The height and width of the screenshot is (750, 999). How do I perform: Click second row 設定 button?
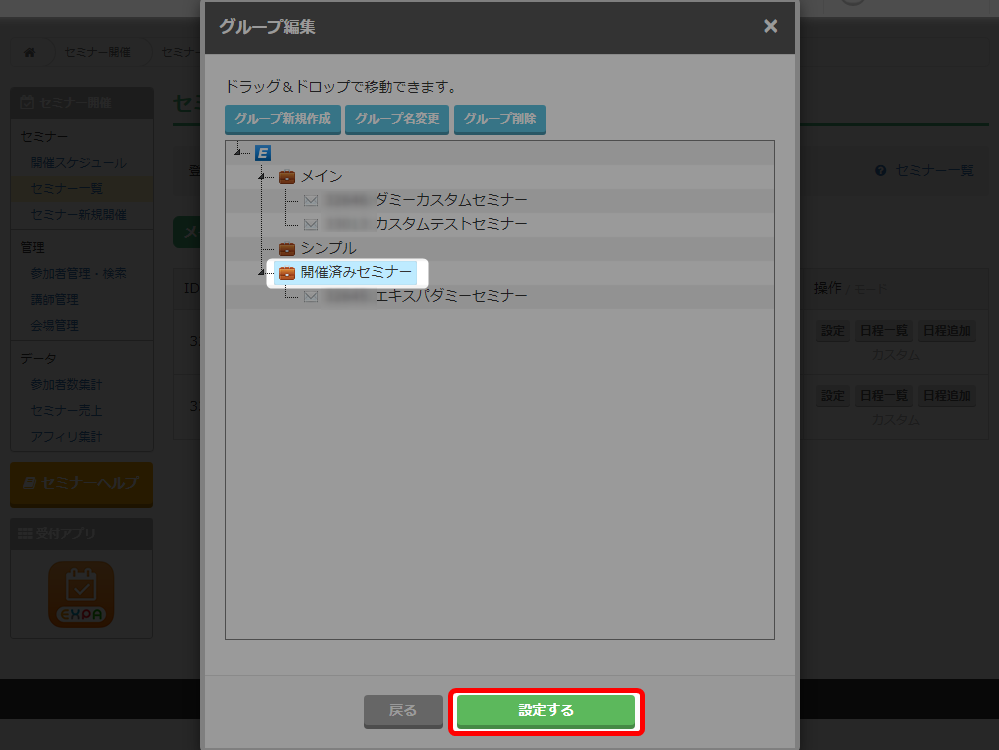point(833,396)
